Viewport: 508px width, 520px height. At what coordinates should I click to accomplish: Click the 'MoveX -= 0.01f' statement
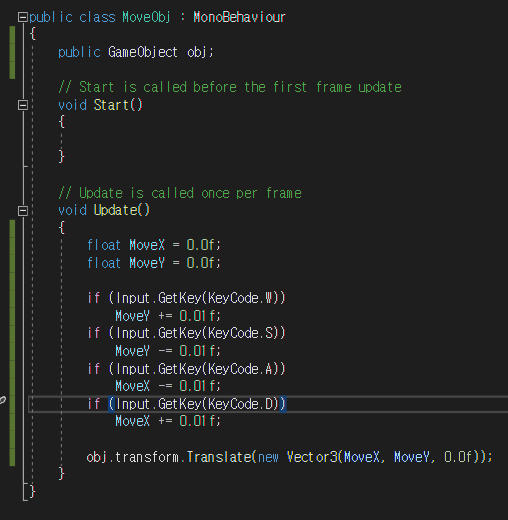coord(168,386)
